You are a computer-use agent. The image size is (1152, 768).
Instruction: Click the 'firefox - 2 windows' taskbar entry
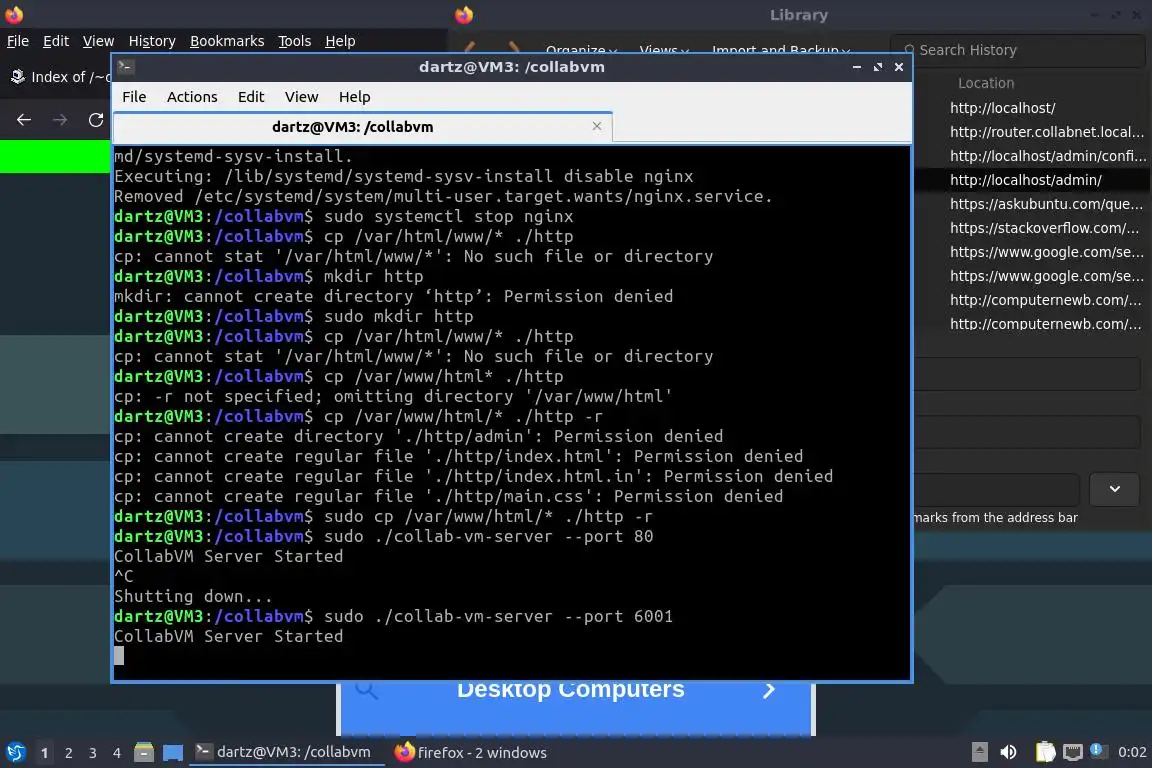[x=470, y=752]
